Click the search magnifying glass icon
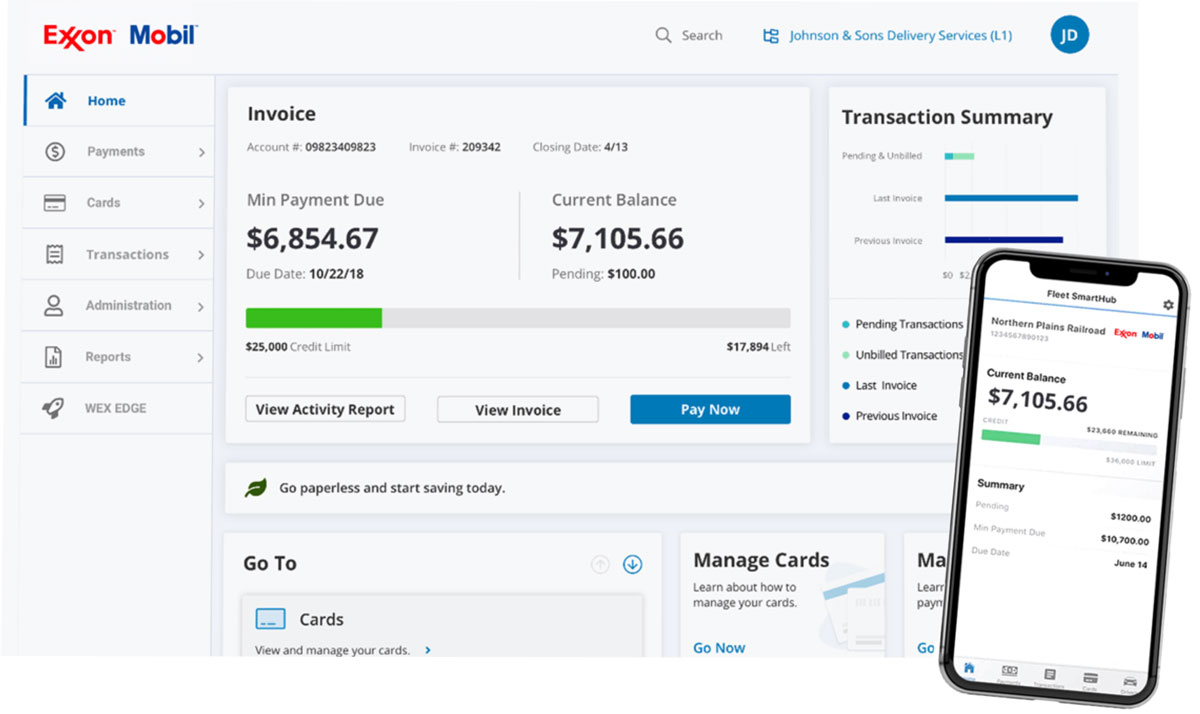This screenshot has width=1200, height=714. pos(663,35)
